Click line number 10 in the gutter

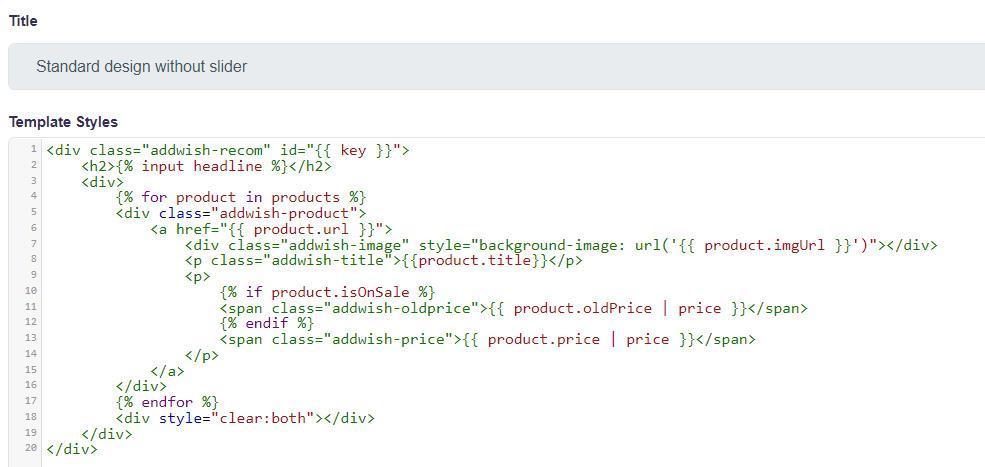click(30, 291)
